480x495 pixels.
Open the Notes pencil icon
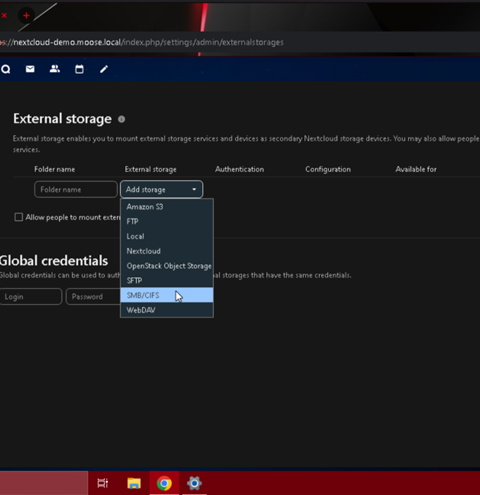coord(104,69)
